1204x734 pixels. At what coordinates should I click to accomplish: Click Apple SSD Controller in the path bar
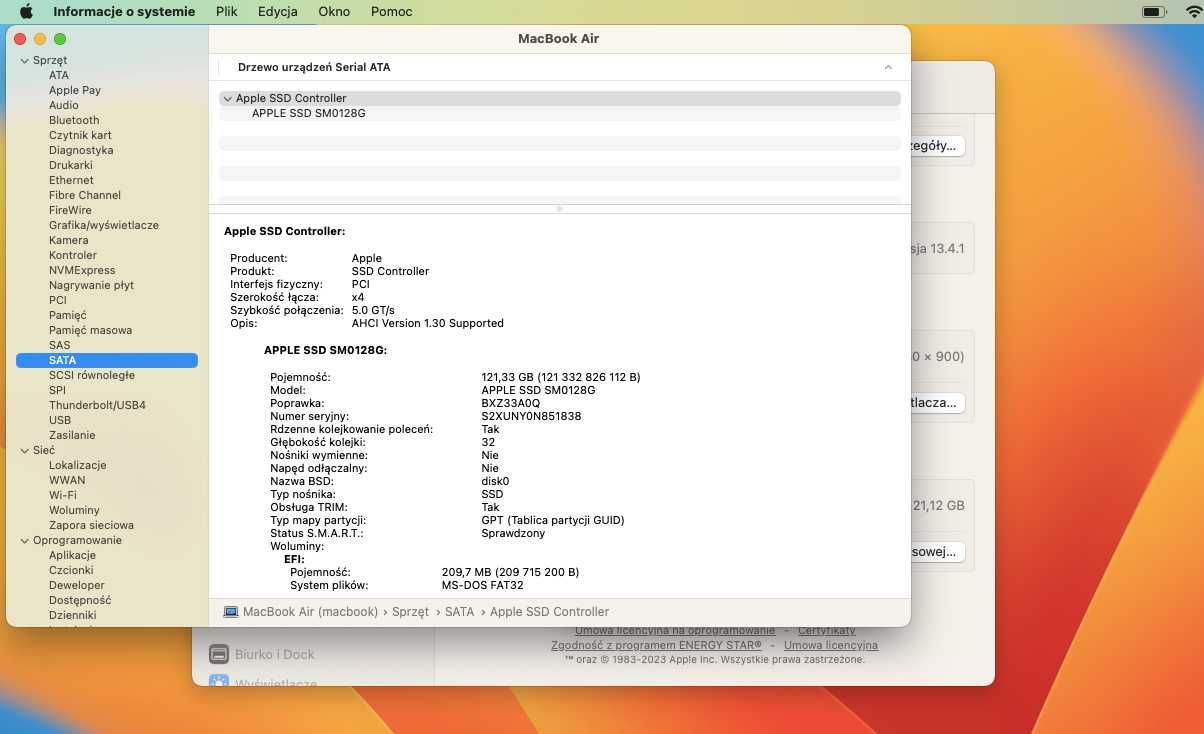point(549,612)
